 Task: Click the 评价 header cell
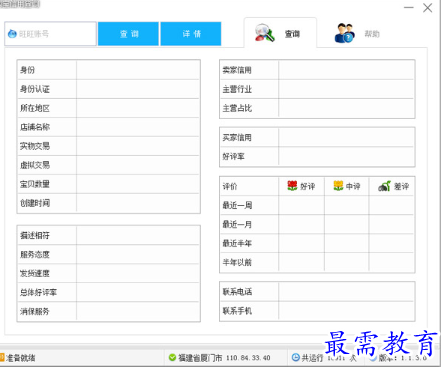[x=230, y=186]
